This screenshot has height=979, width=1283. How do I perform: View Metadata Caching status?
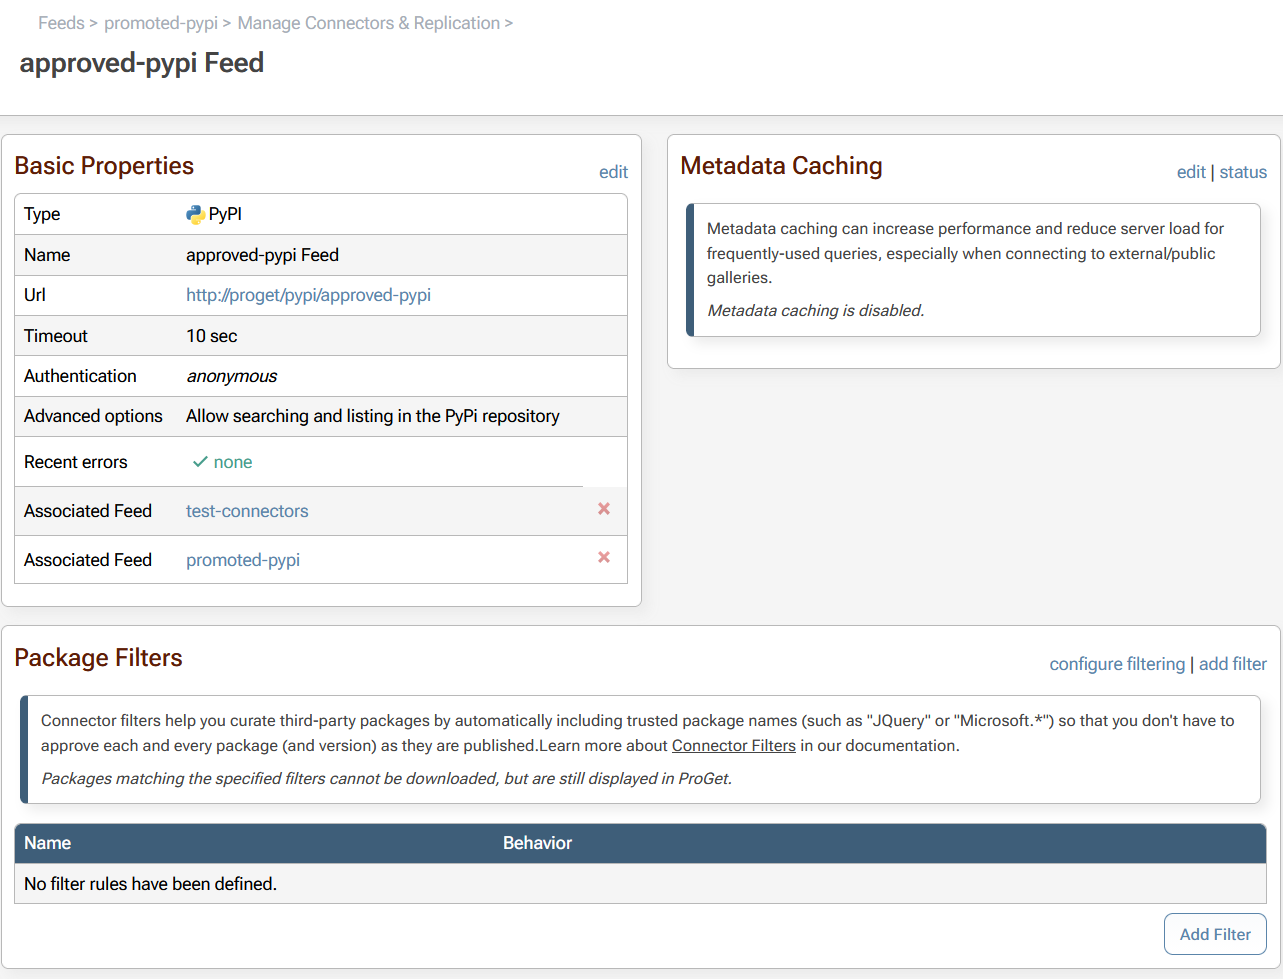[1243, 172]
